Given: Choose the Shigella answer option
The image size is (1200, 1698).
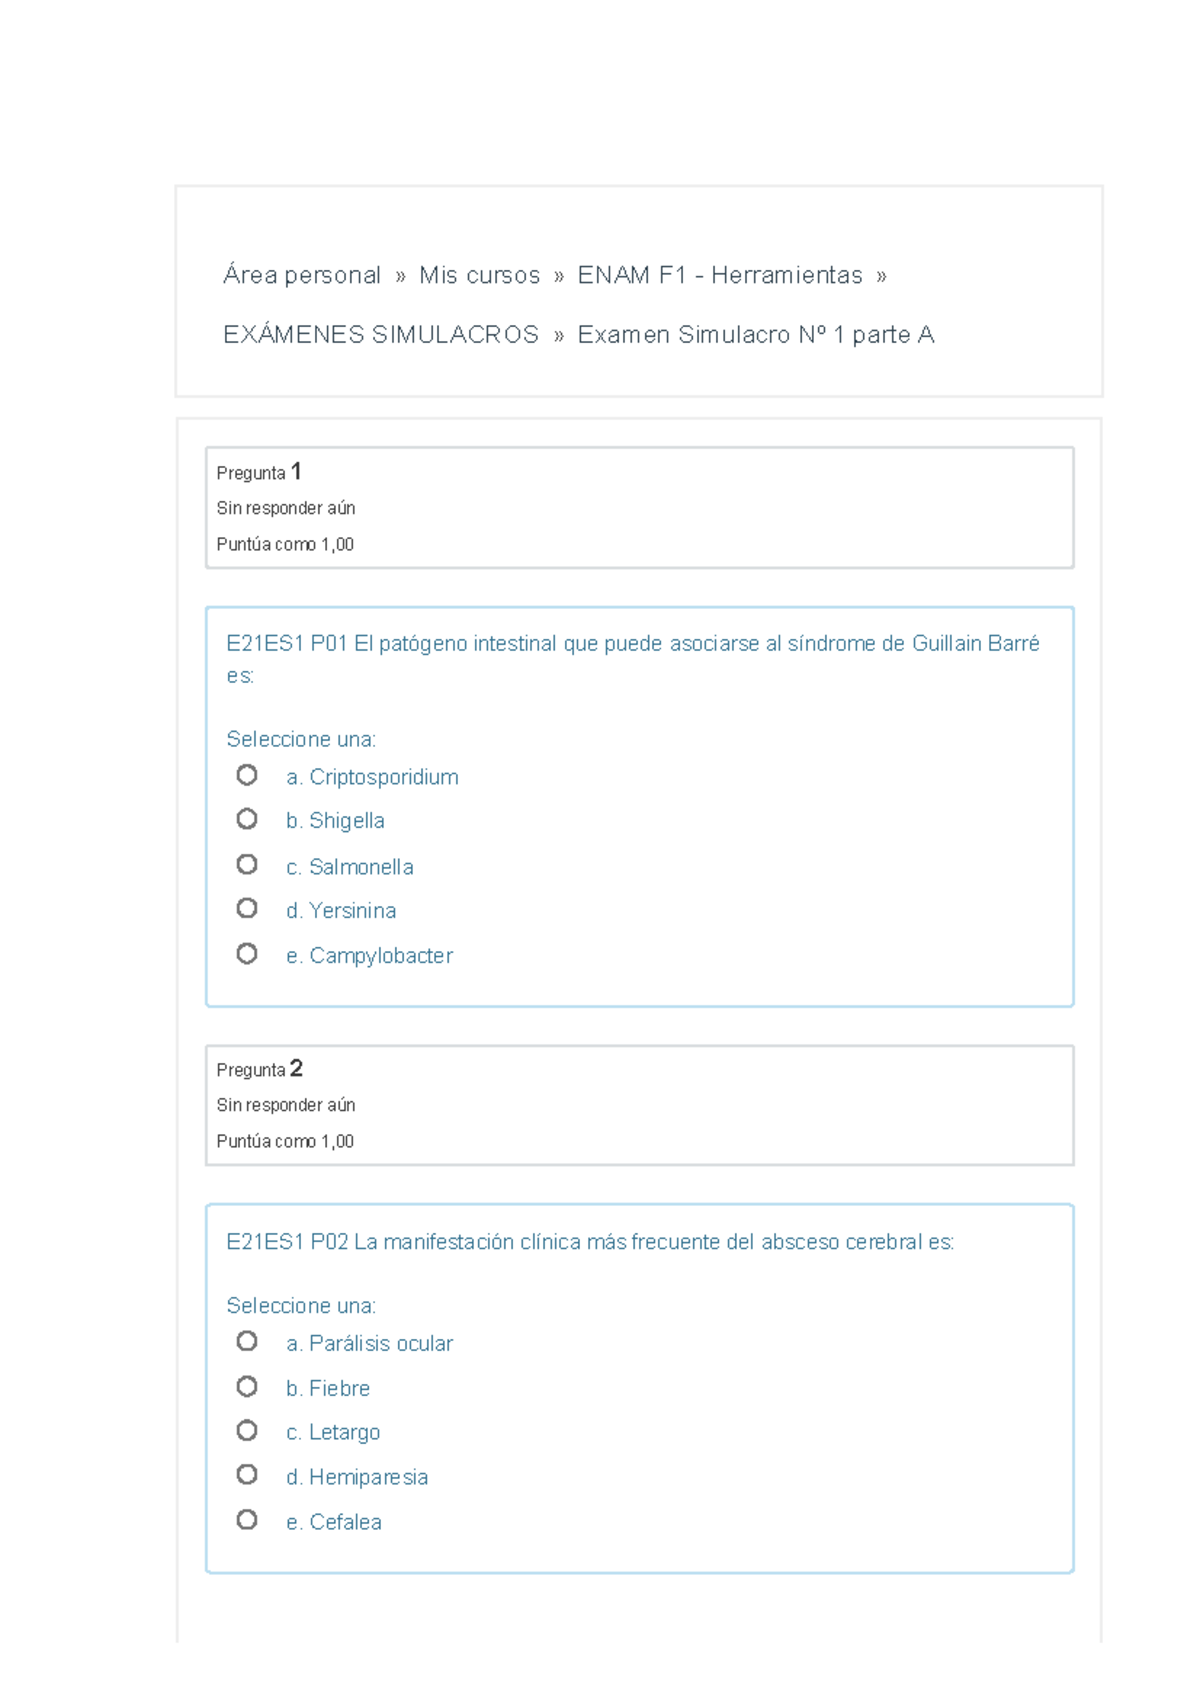Looking at the screenshot, I should (x=247, y=819).
